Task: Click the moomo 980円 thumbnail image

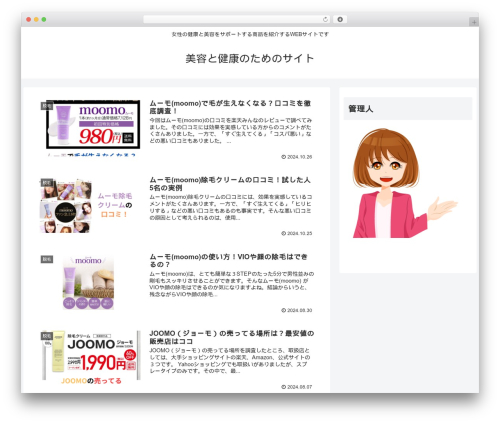Action: tap(91, 128)
